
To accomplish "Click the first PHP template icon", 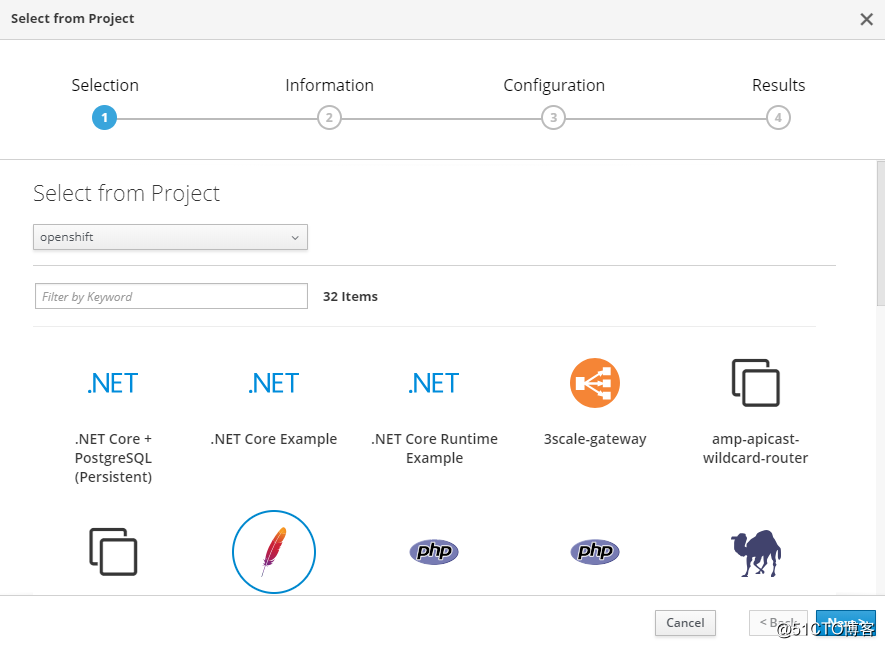I will [434, 551].
